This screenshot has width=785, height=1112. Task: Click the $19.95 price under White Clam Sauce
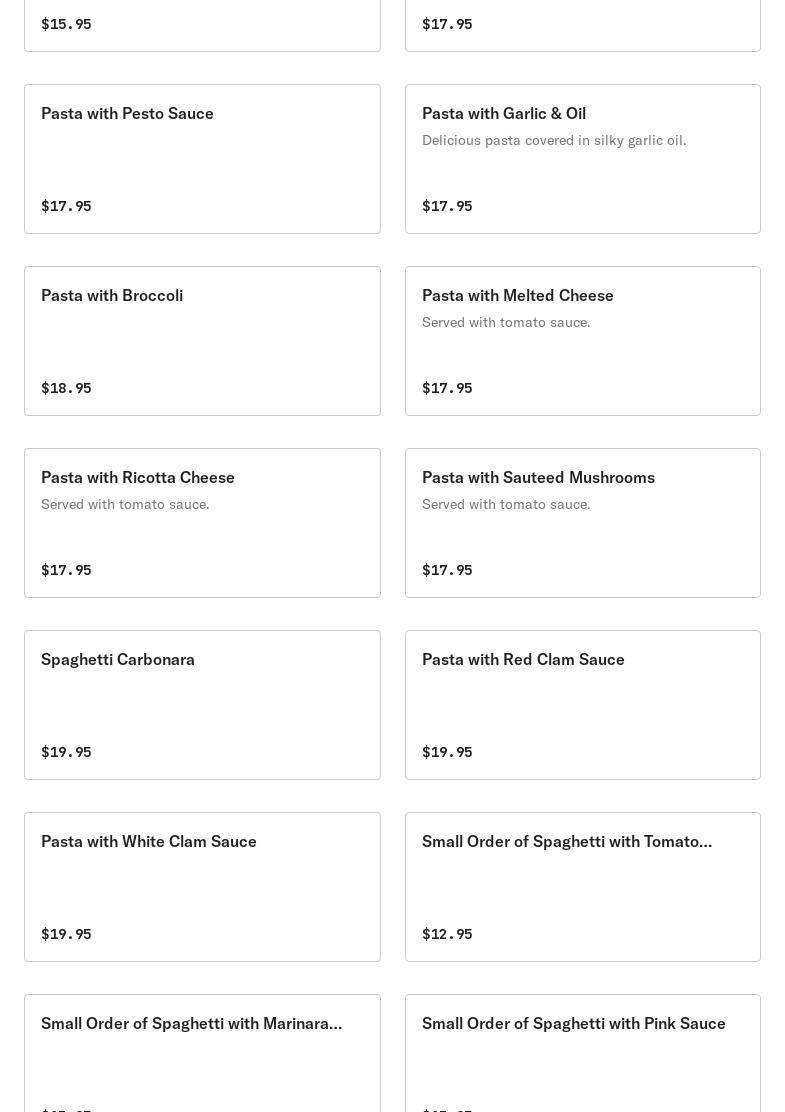pyautogui.click(x=66, y=934)
